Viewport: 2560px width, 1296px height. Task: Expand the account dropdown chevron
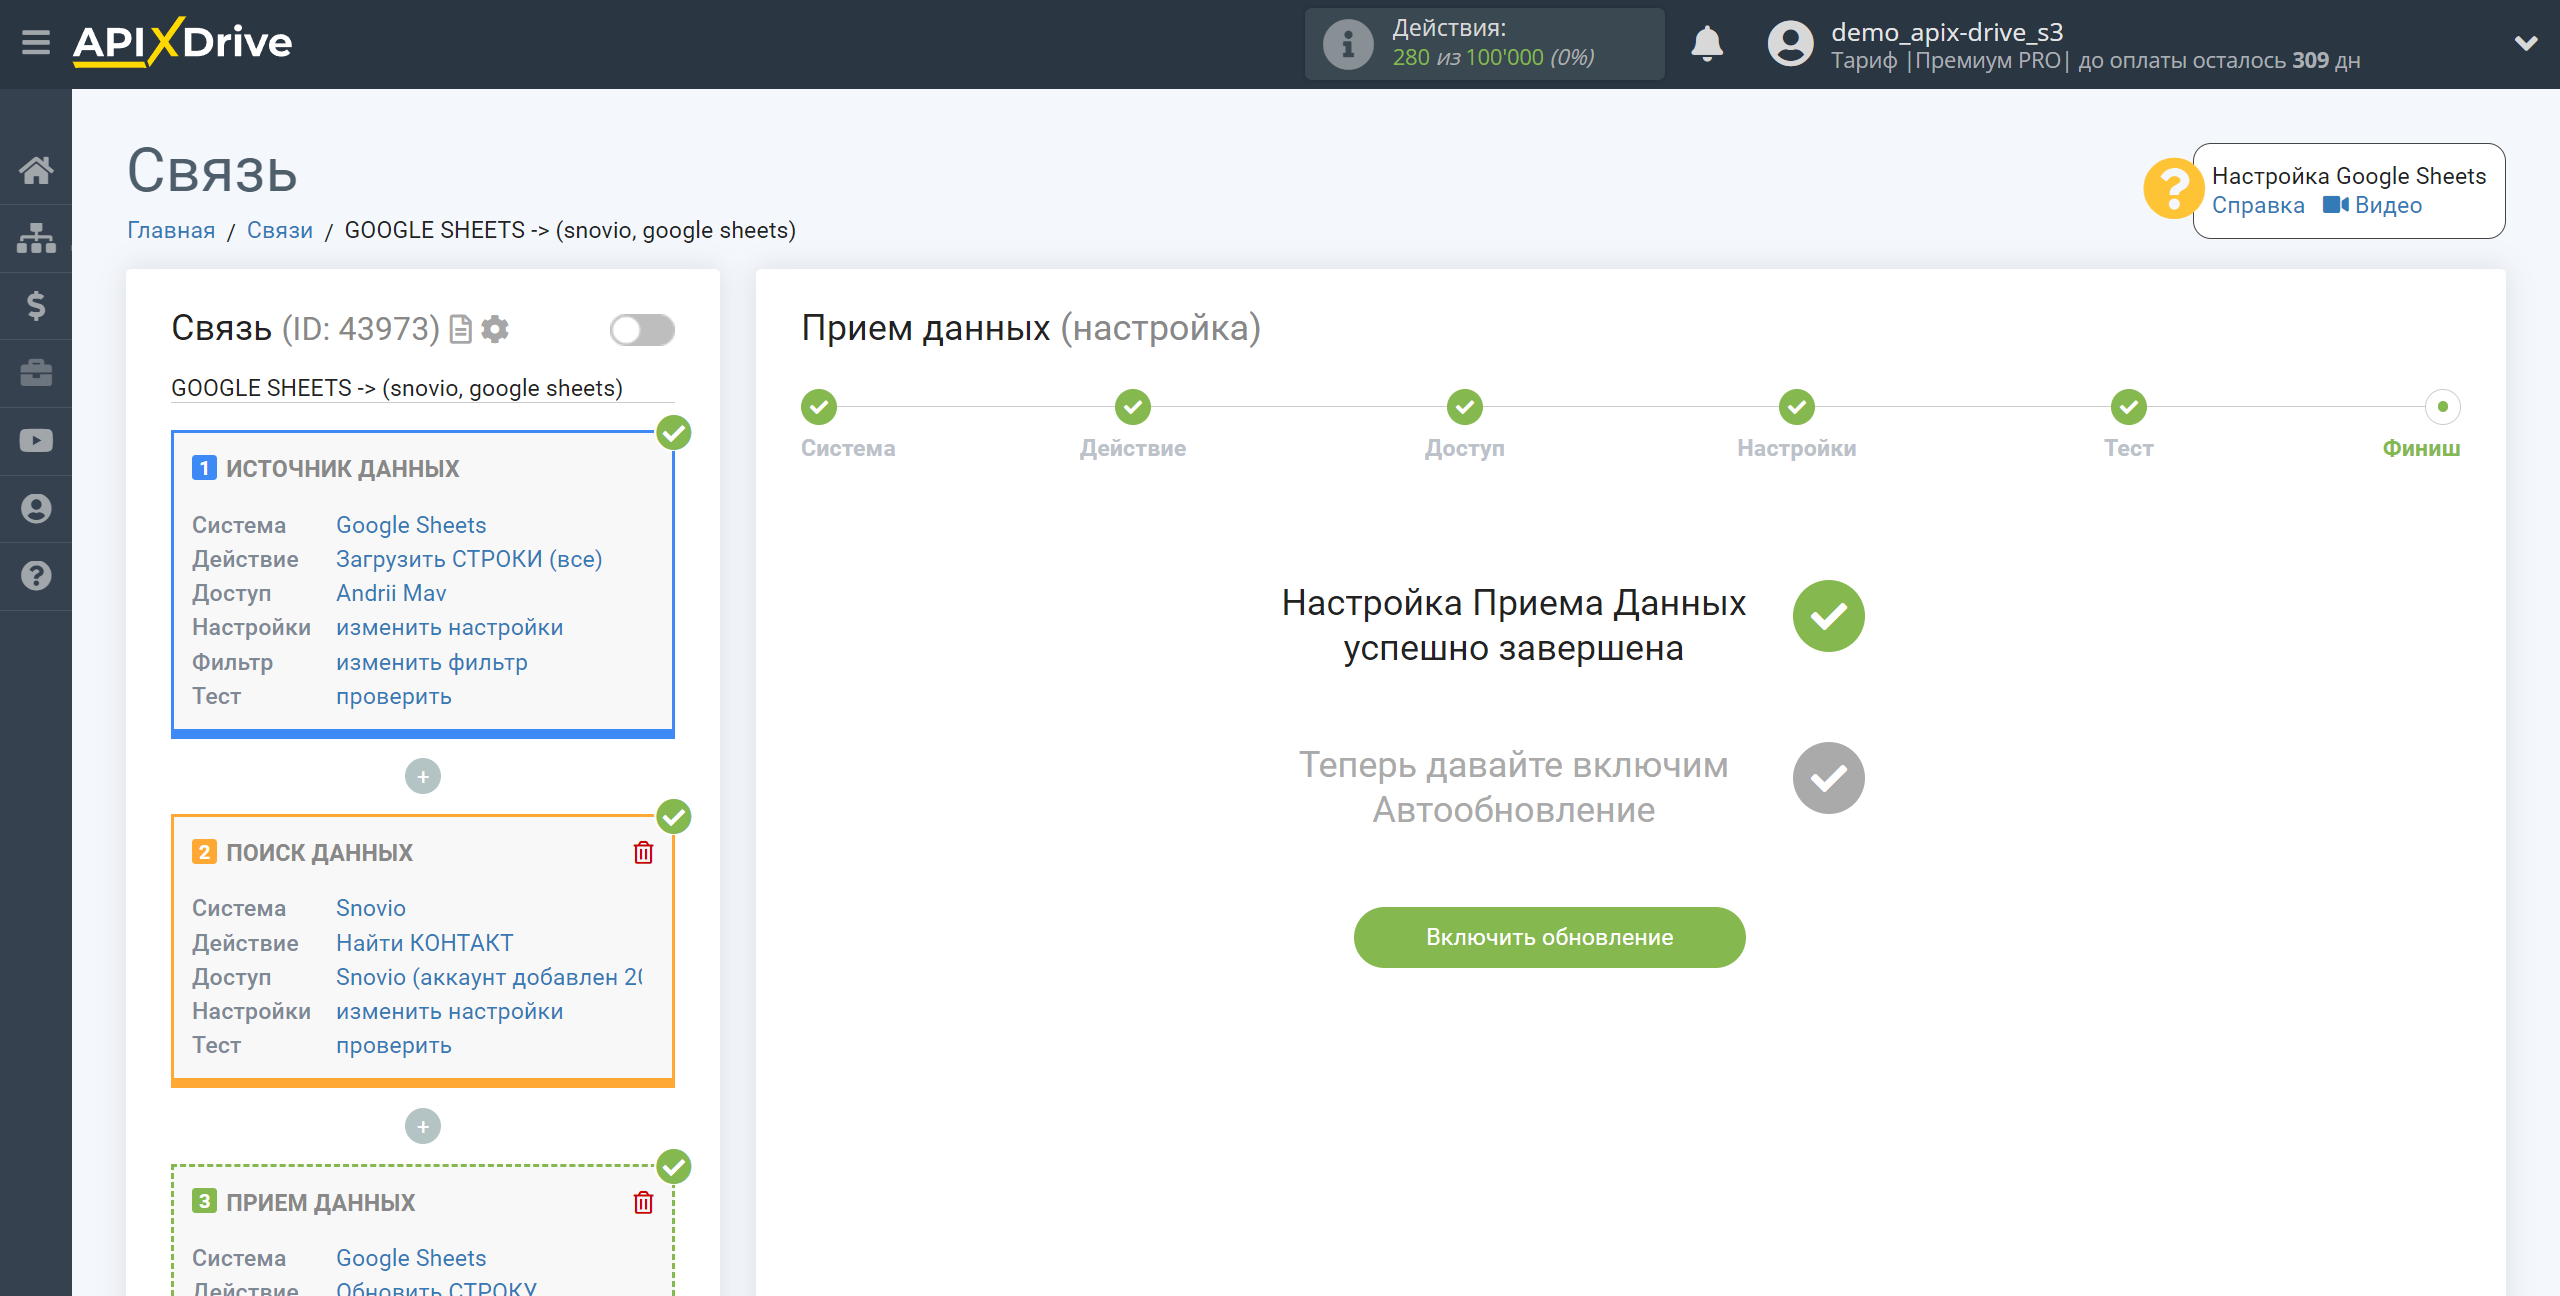tap(2526, 43)
